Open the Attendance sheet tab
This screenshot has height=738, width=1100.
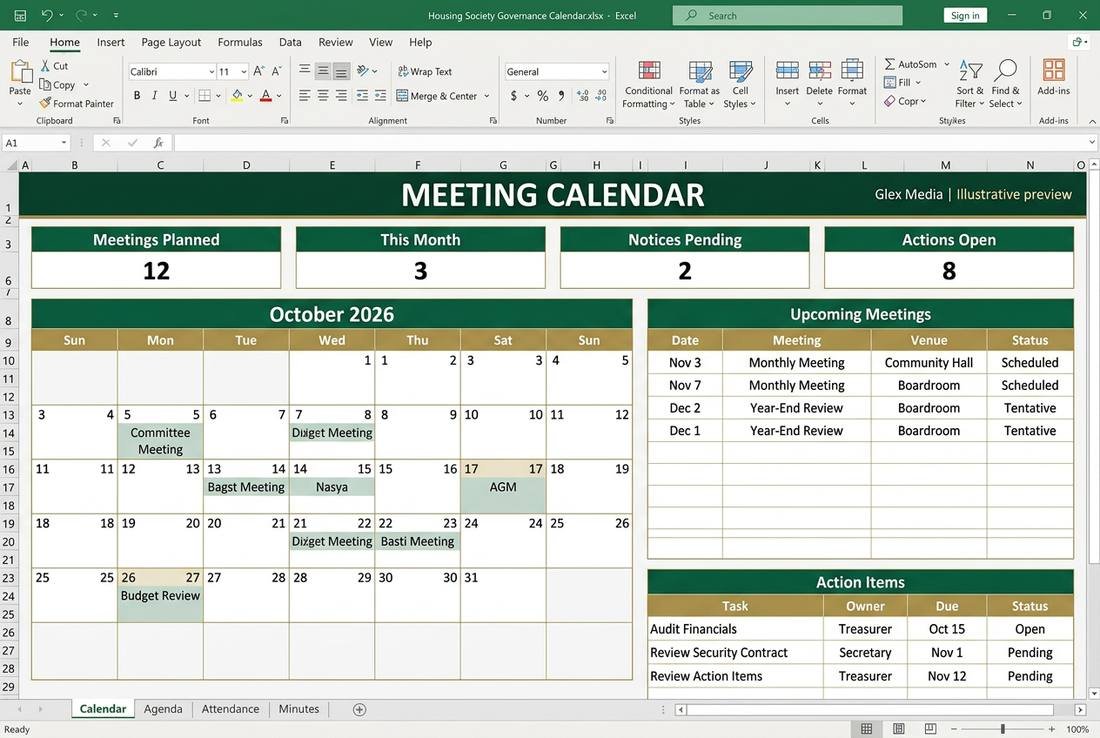click(230, 709)
